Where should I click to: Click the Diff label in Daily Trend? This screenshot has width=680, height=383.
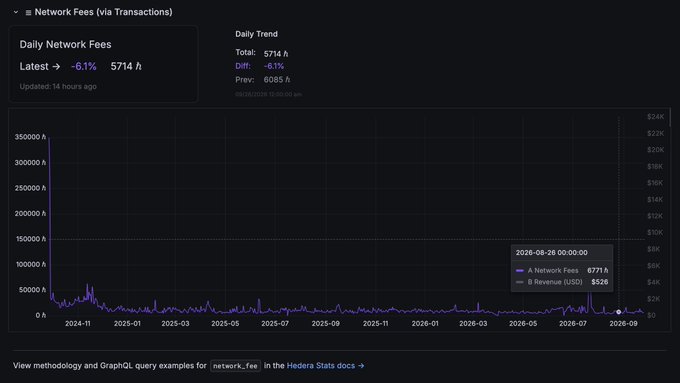[x=243, y=66]
